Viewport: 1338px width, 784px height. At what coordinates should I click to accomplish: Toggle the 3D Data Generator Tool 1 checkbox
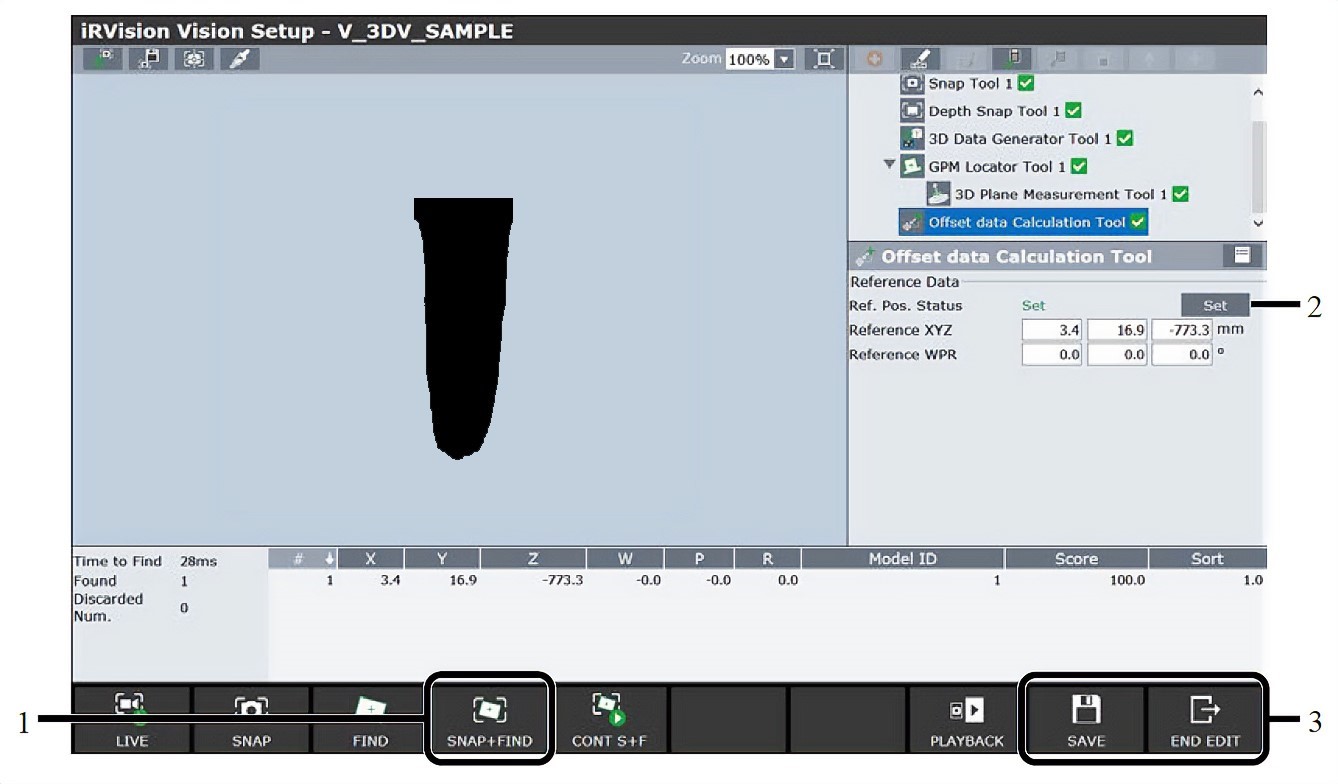click(x=1125, y=139)
